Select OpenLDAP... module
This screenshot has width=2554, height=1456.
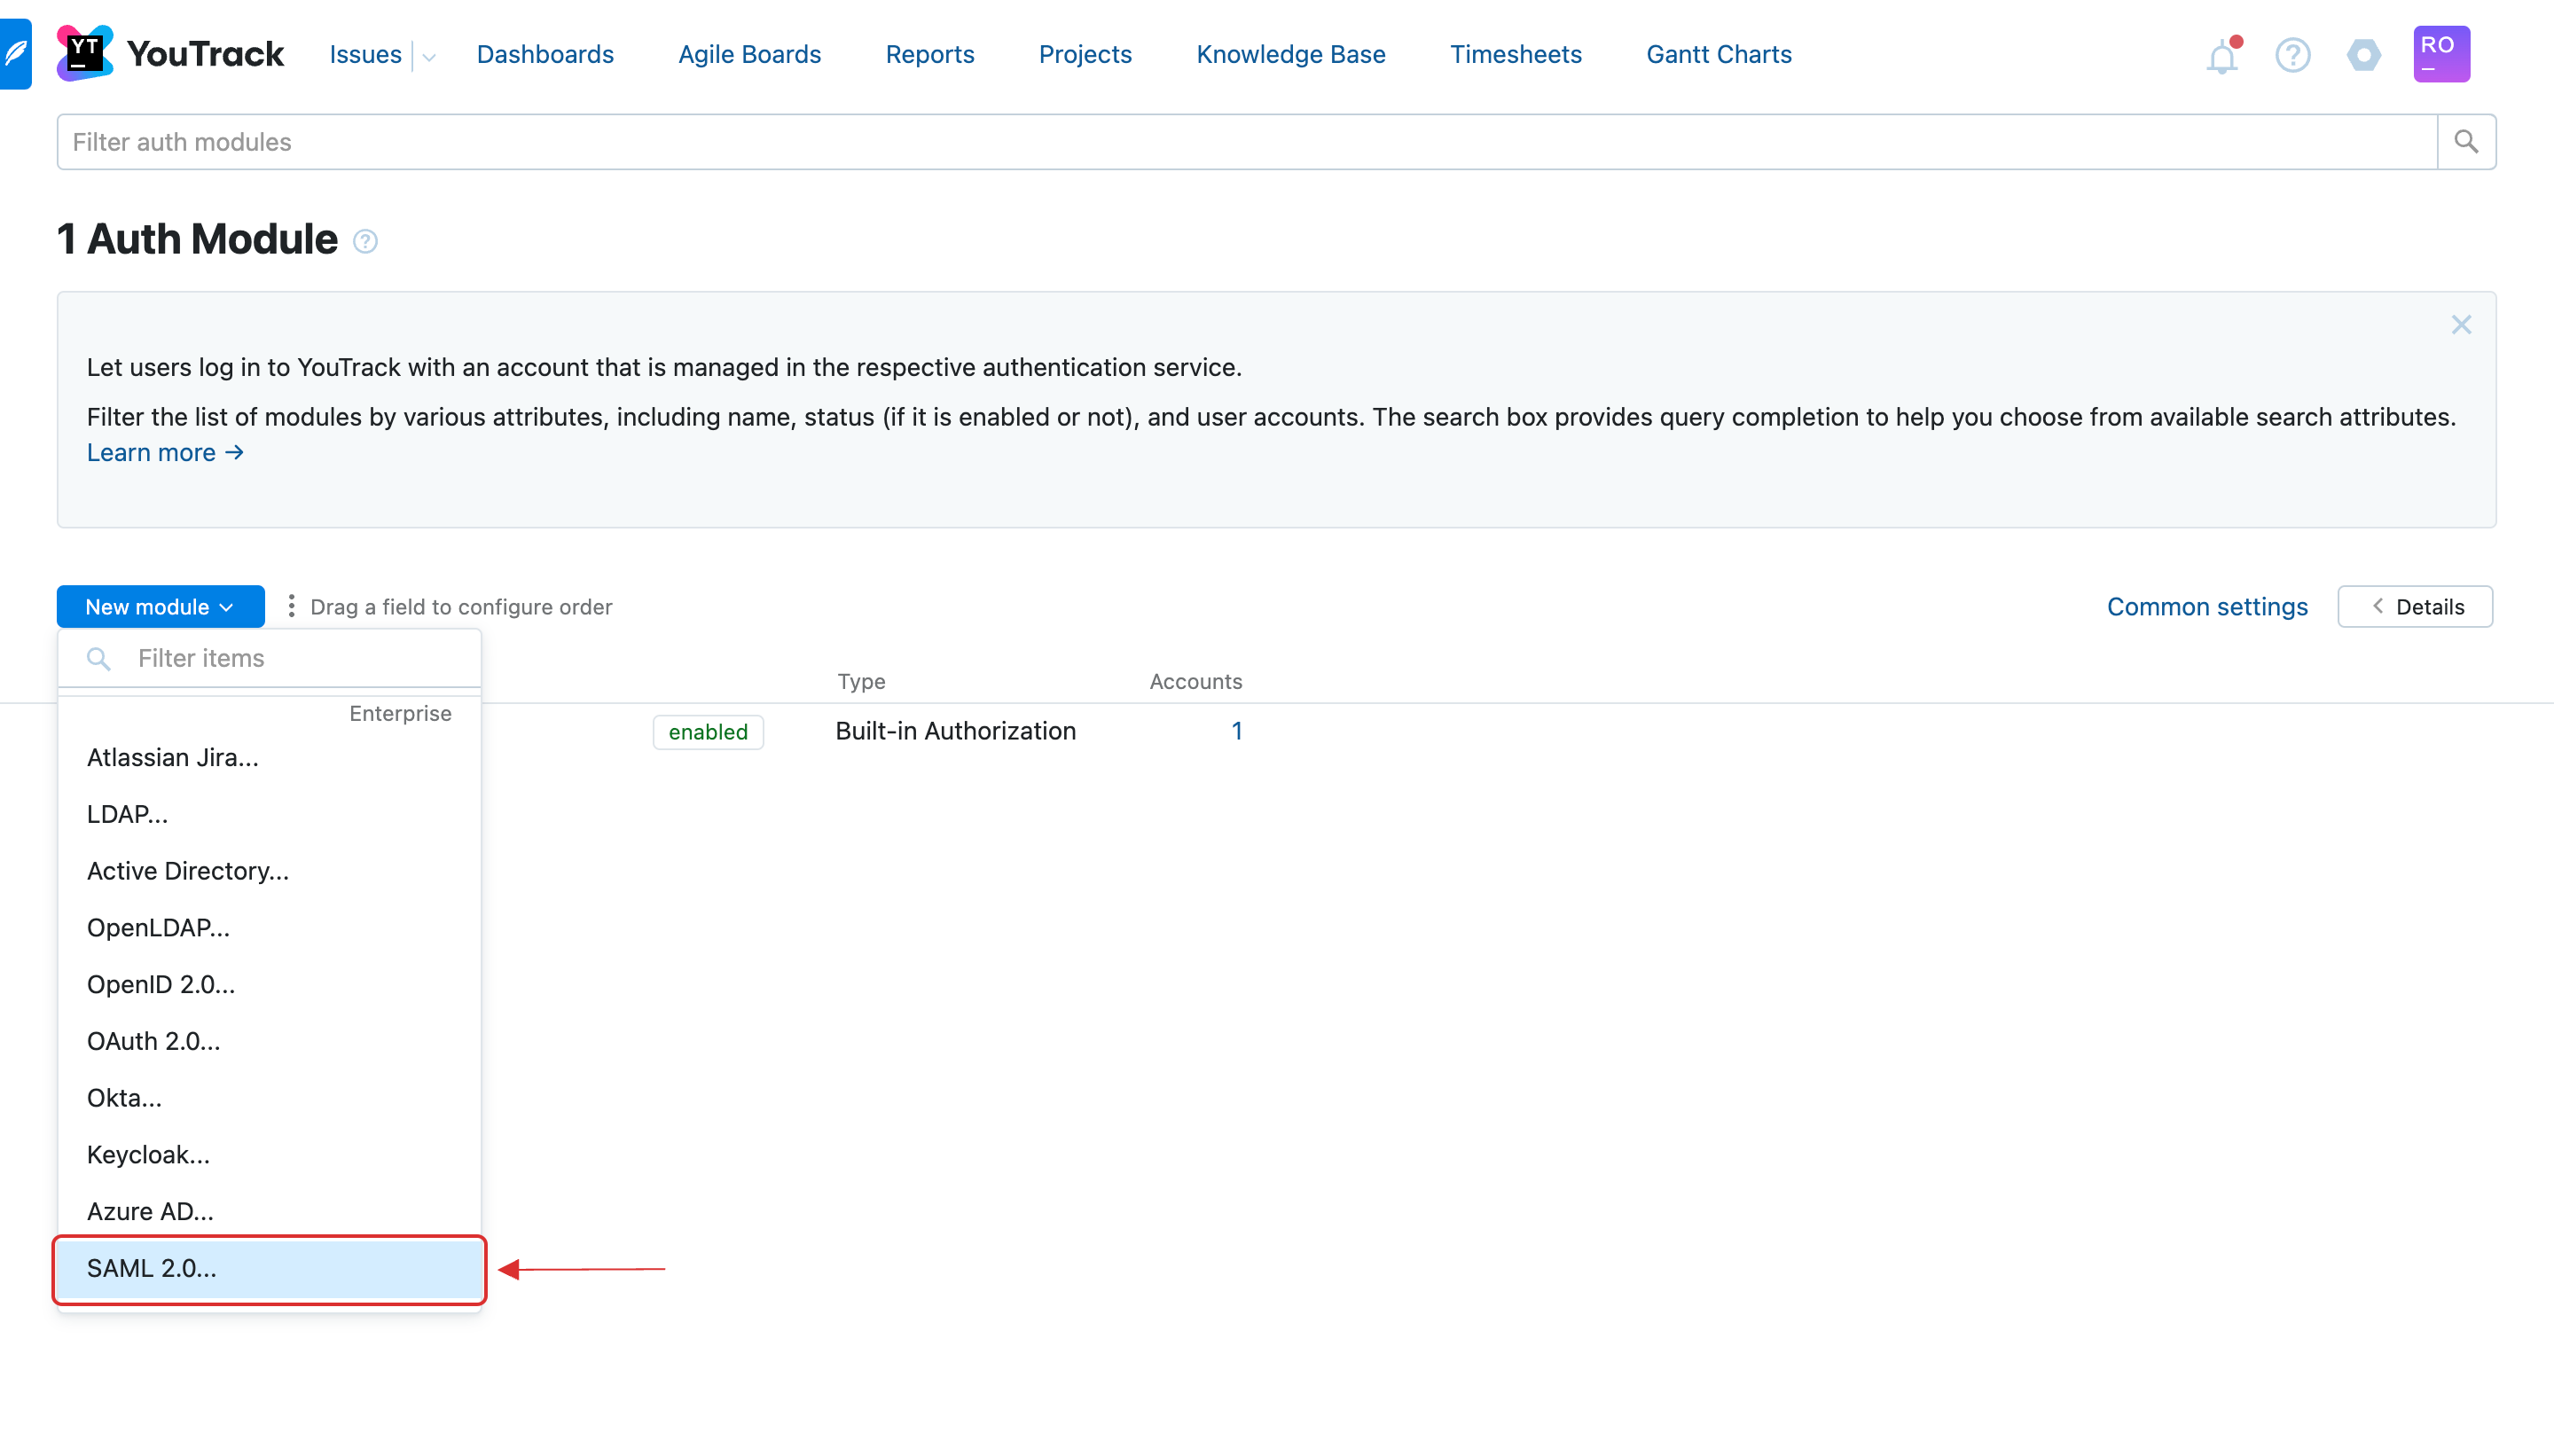(270, 927)
